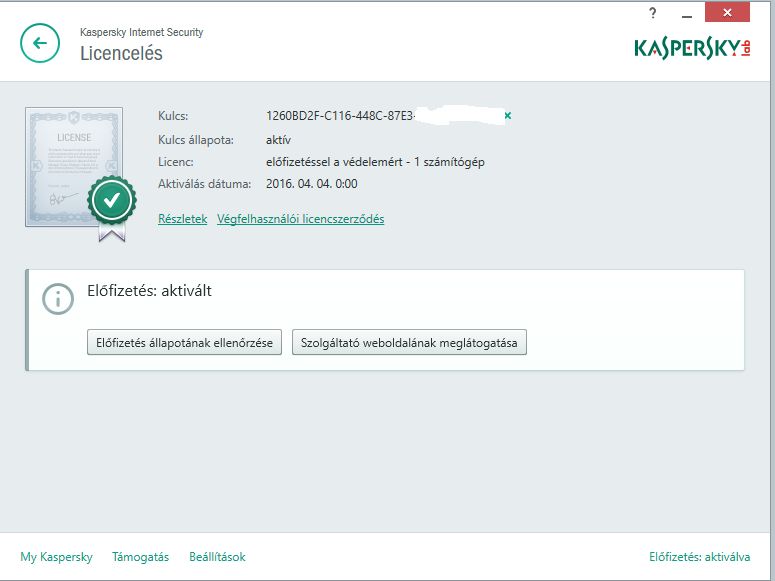The height and width of the screenshot is (581, 775).
Task: Click Előfizetés: aktiválva status link
Action: 699,557
